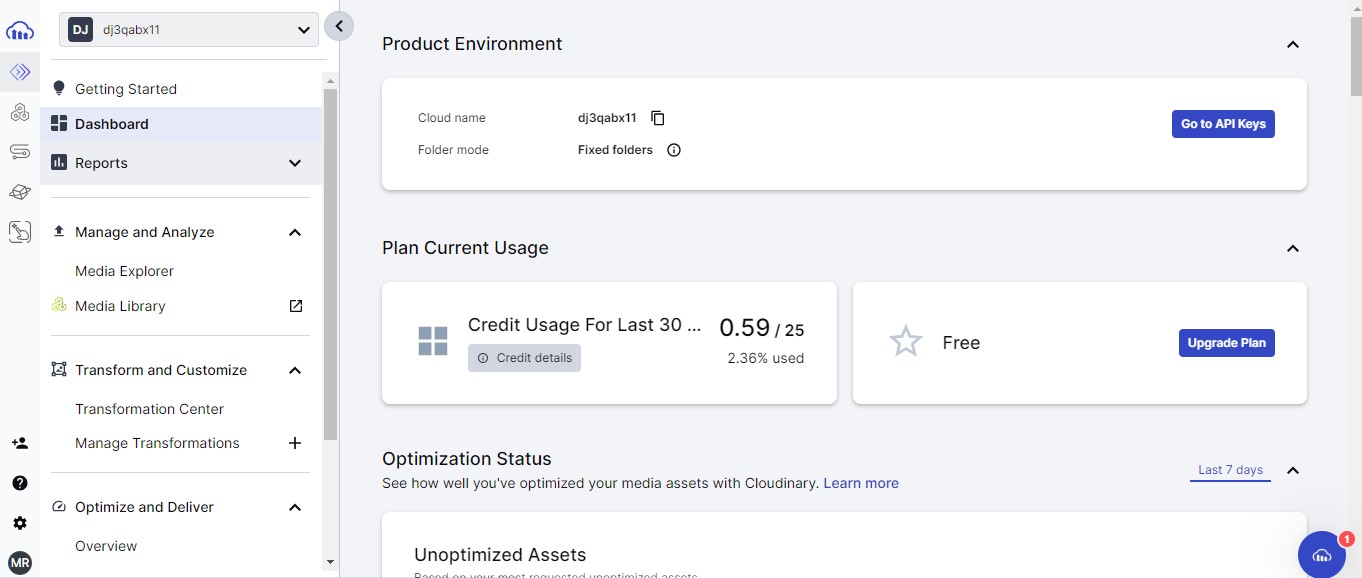Screen dimensions: 1362x578
Task: Collapse the Plan Current Usage section
Action: [x=1292, y=248]
